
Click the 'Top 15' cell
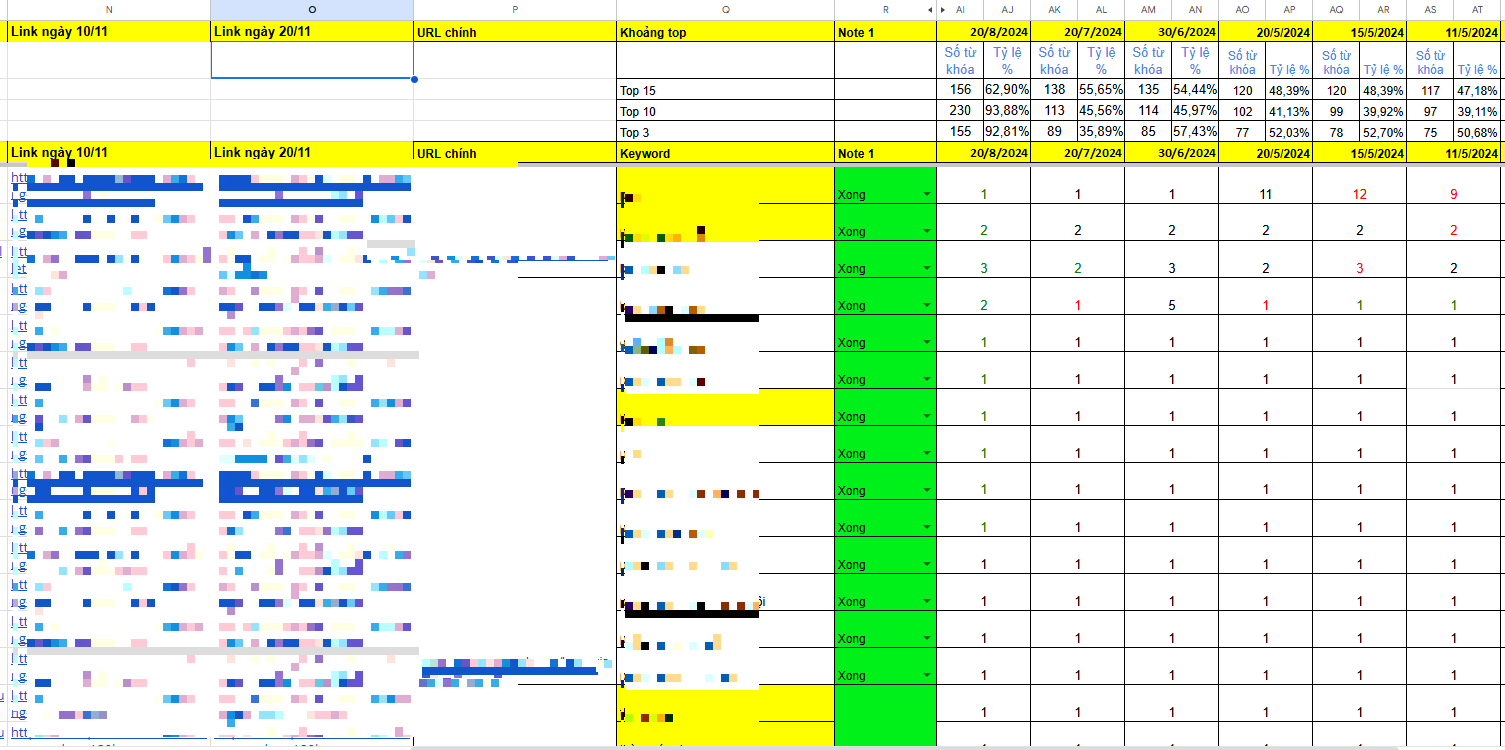[725, 90]
